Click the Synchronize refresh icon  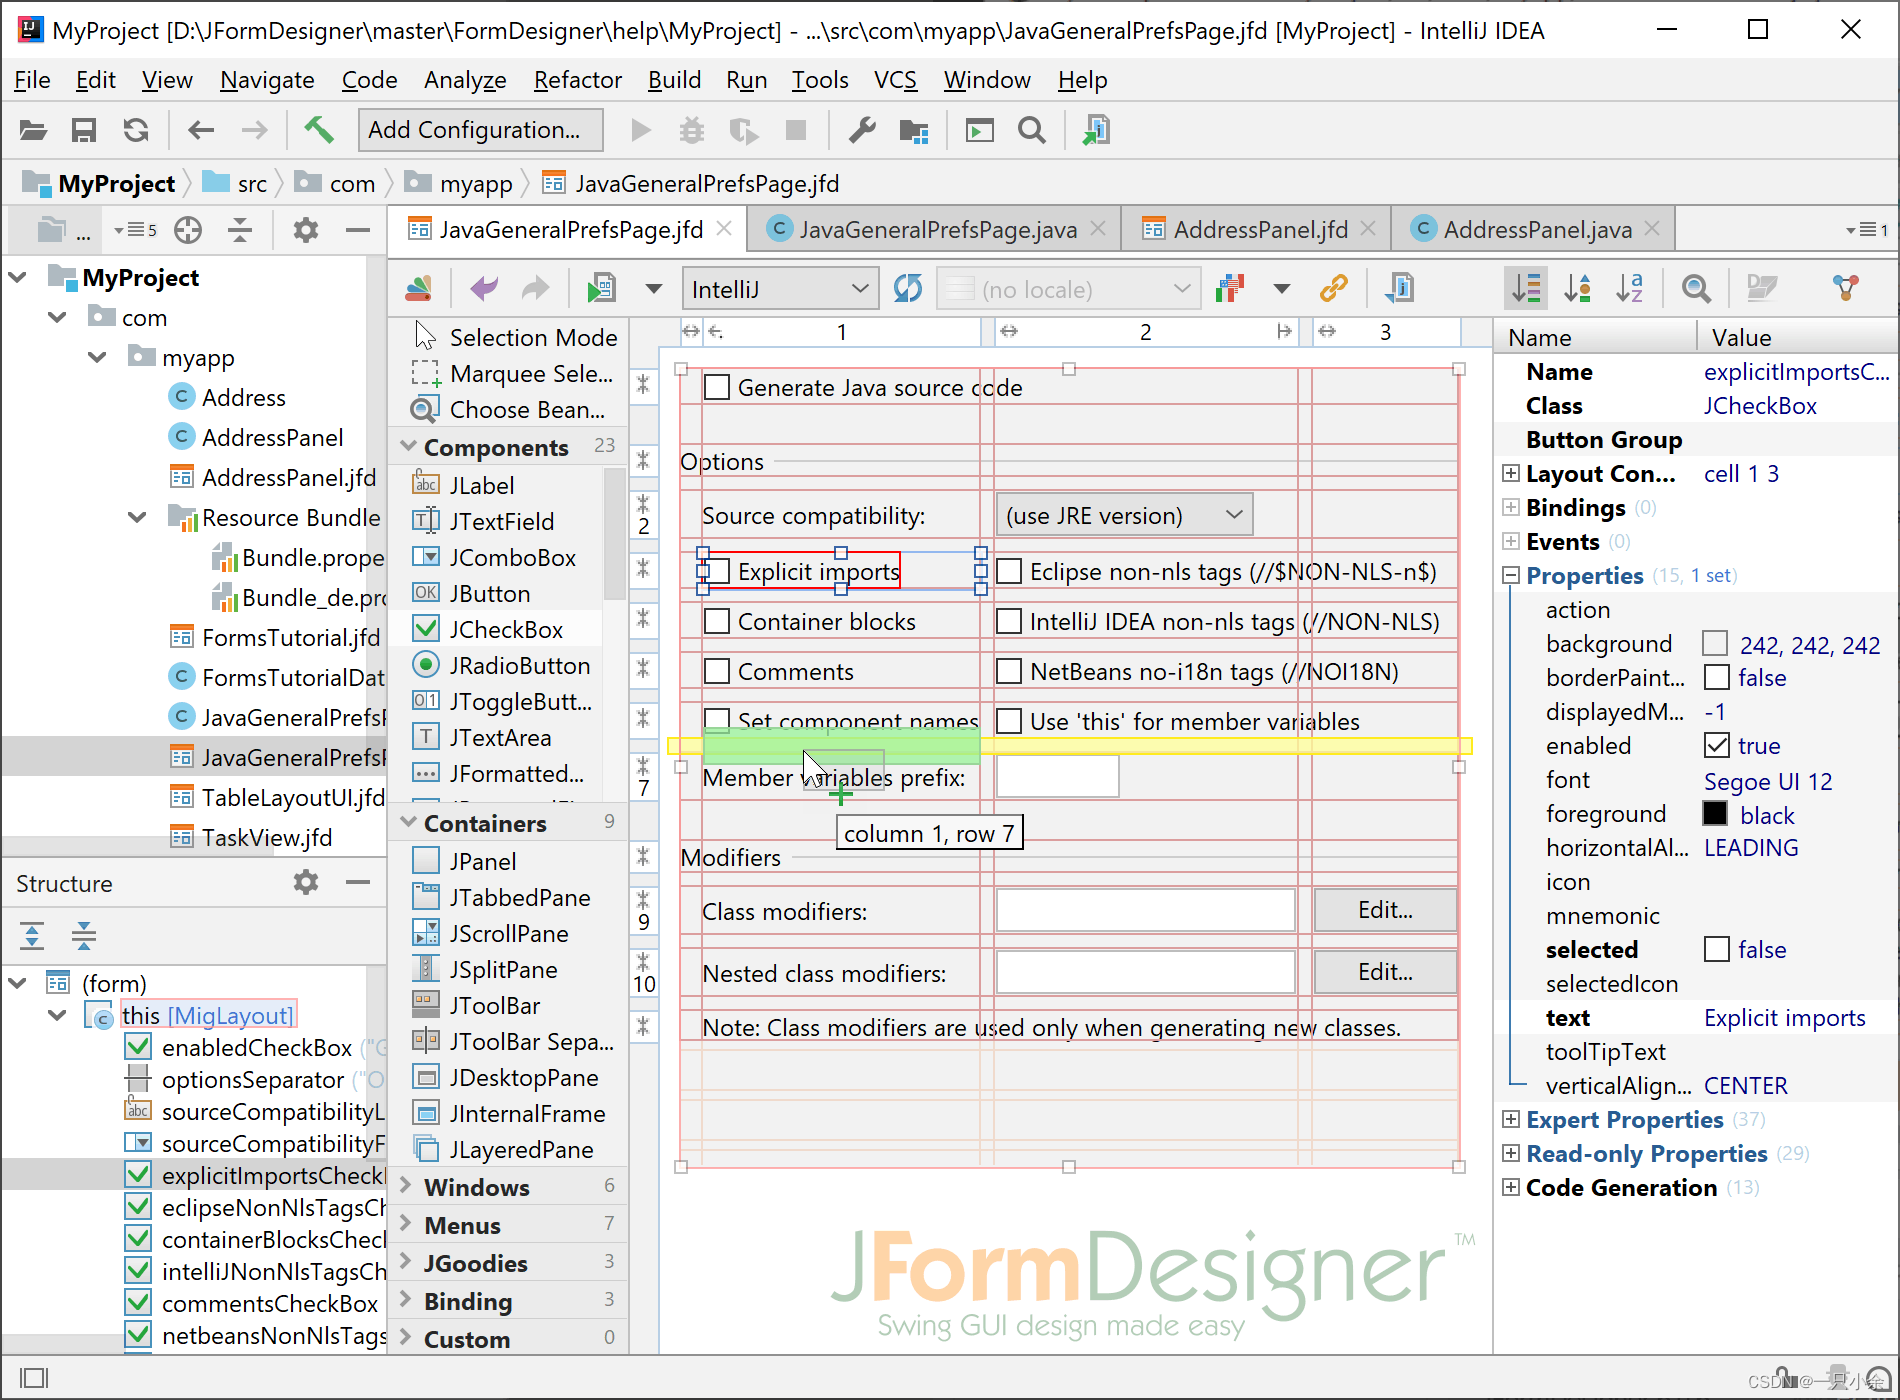[x=136, y=130]
